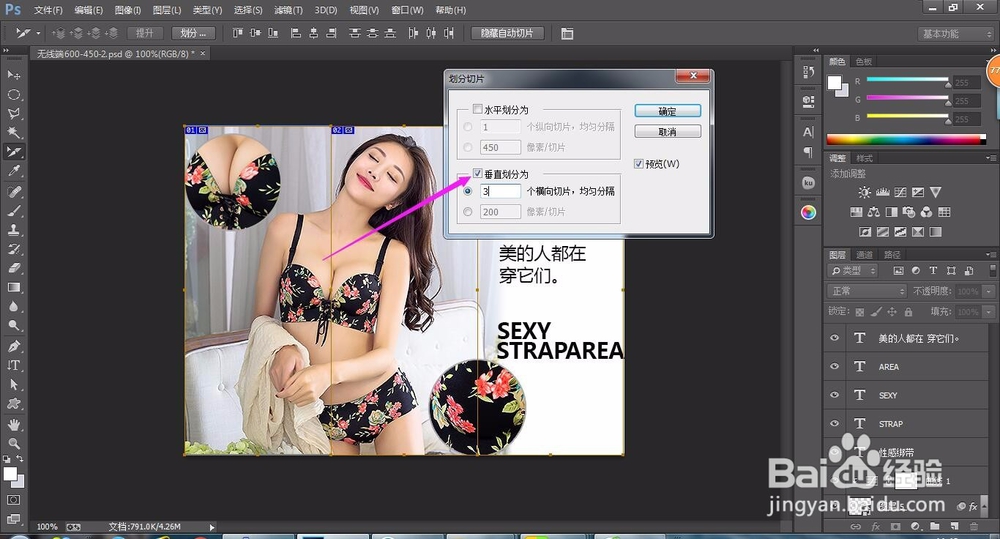Click the Brightness/Contrast adjustment icon
The image size is (1000, 539).
864,192
